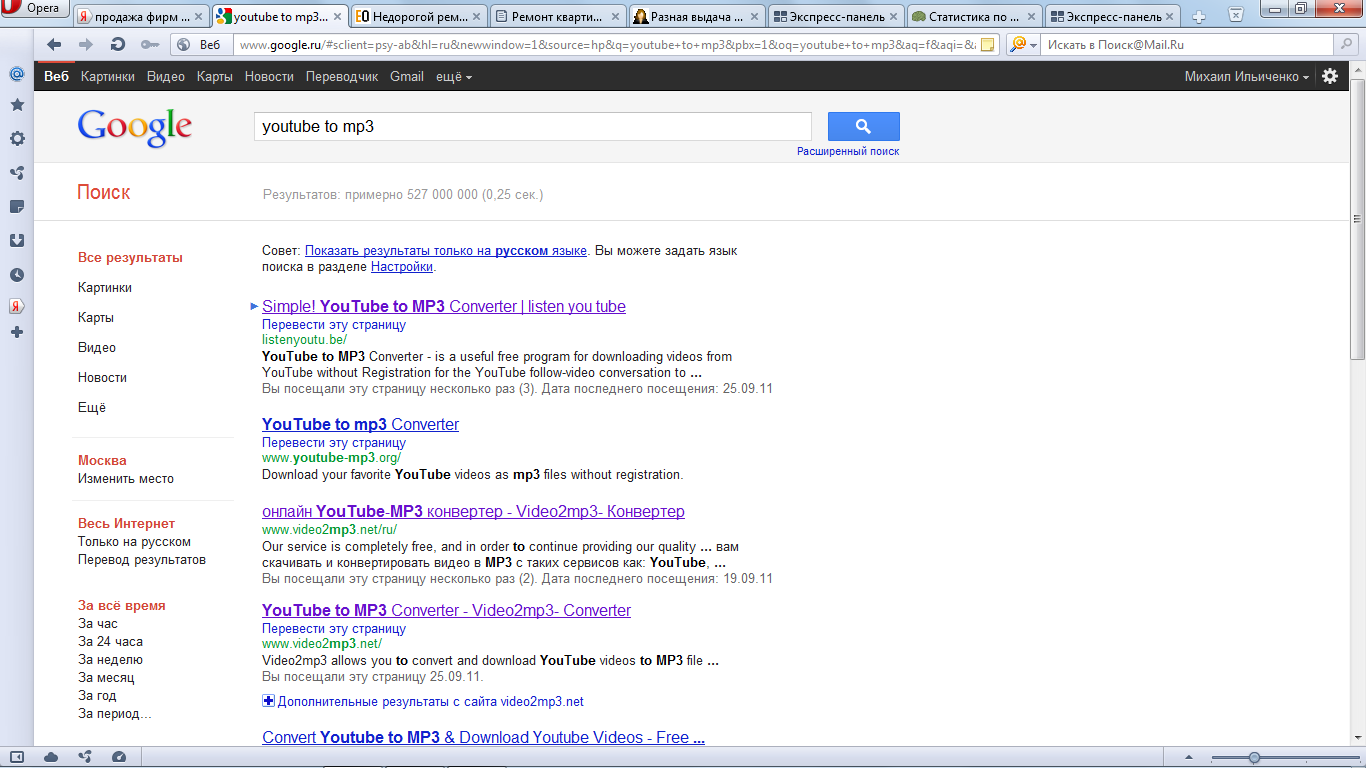Expand 'Ещё' in the left filter sidebar

pos(92,407)
